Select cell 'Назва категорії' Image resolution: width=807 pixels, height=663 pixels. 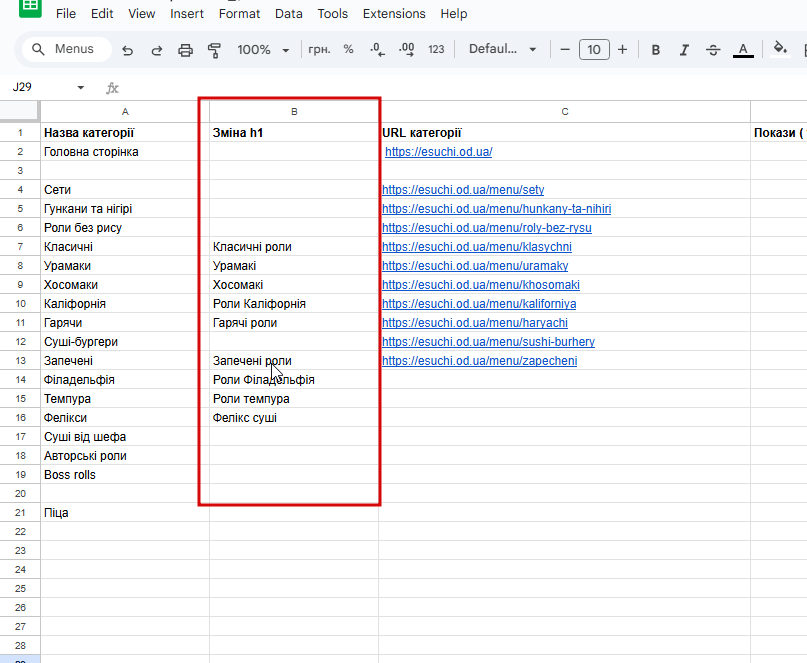tap(125, 133)
